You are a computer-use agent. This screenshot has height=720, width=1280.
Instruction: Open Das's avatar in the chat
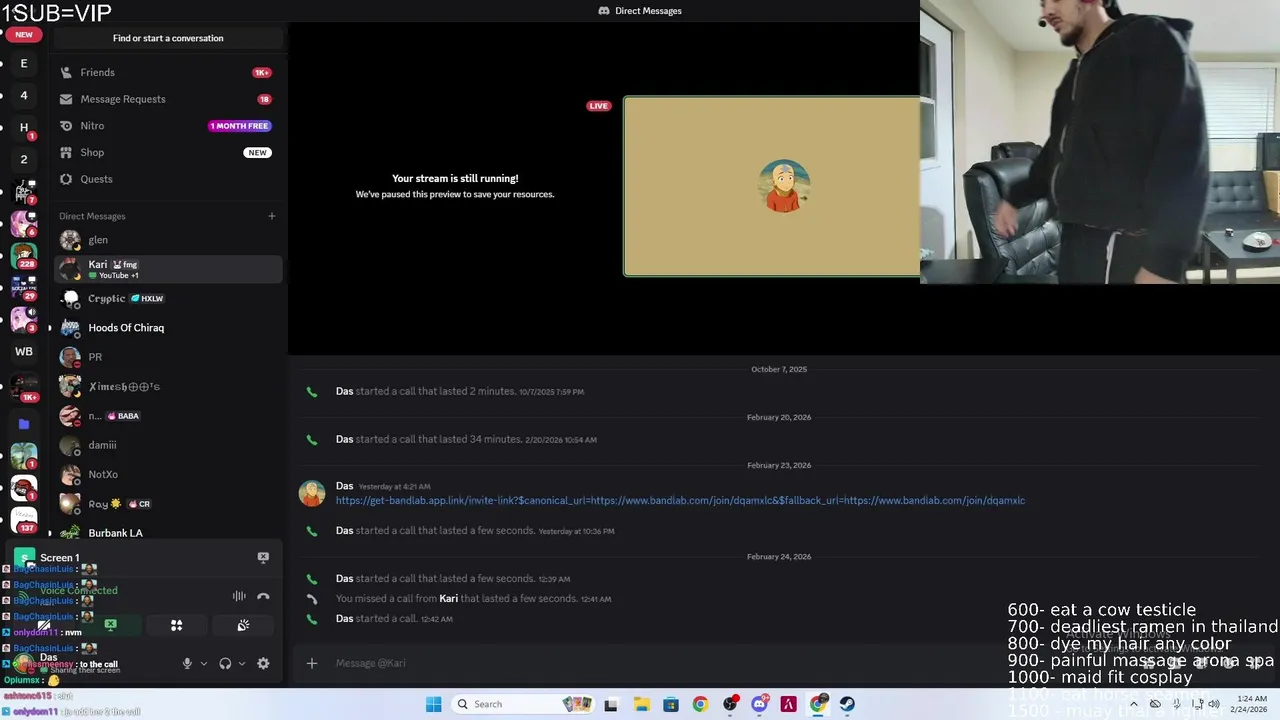312,493
